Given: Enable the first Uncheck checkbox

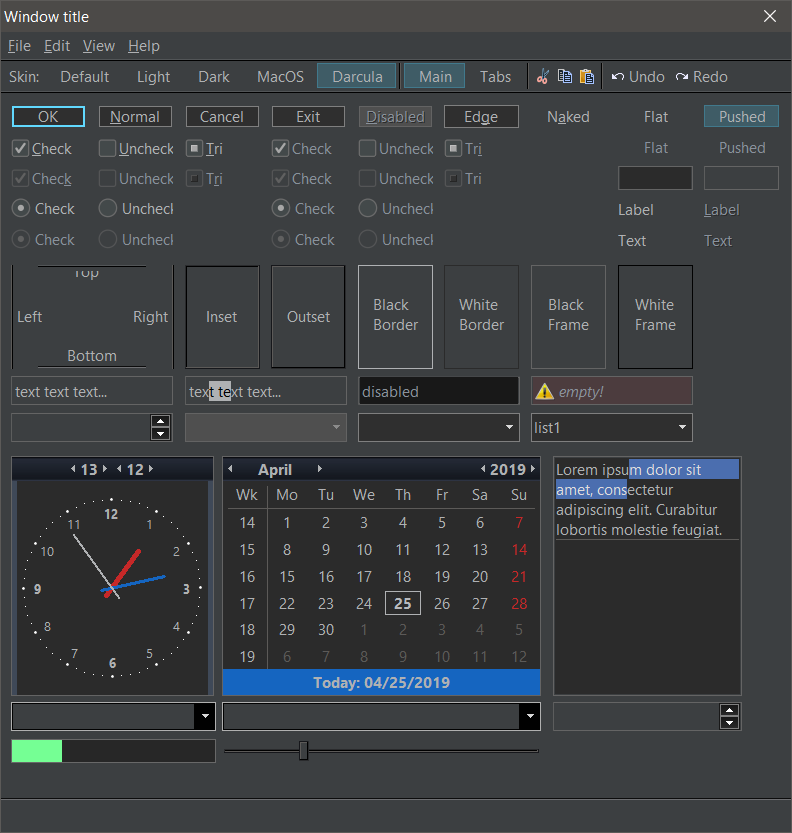Looking at the screenshot, I should point(108,149).
